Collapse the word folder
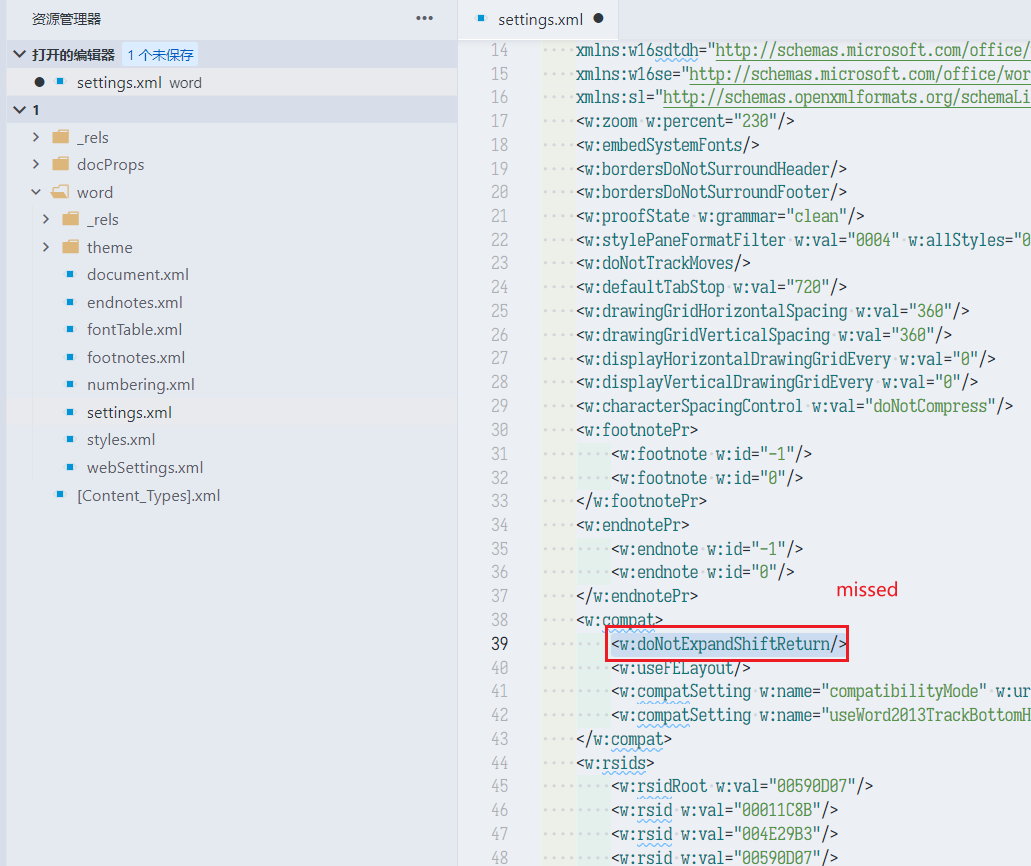The image size is (1031, 866). click(36, 191)
